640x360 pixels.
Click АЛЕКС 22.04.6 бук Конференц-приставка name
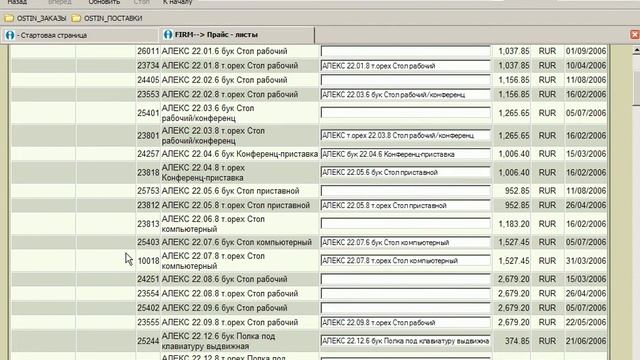pyautogui.click(x=240, y=154)
